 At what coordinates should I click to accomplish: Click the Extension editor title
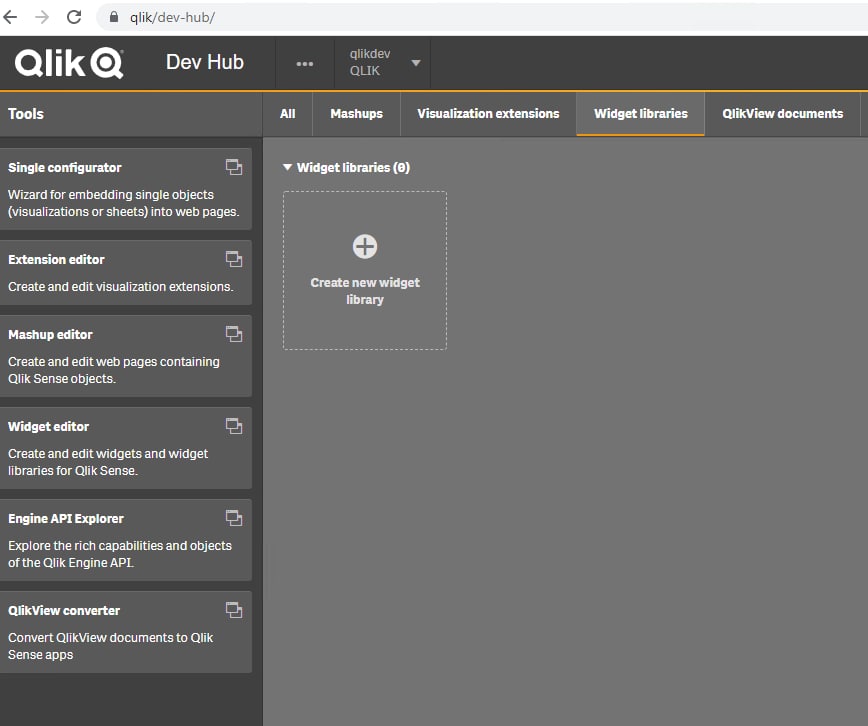click(56, 259)
